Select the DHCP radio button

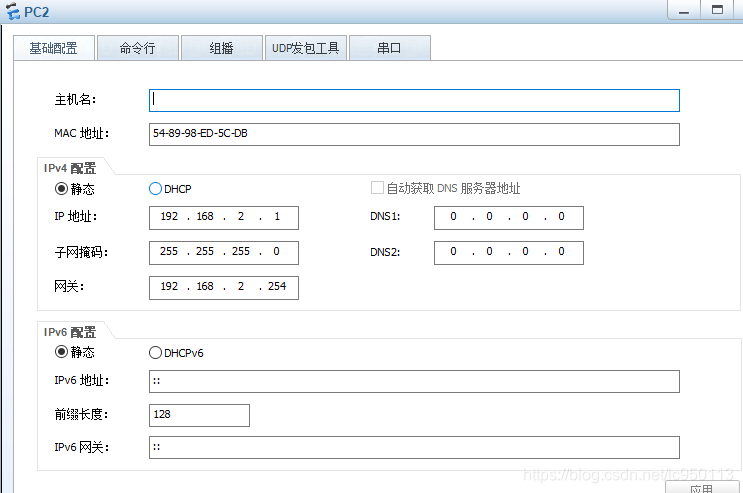[155, 189]
